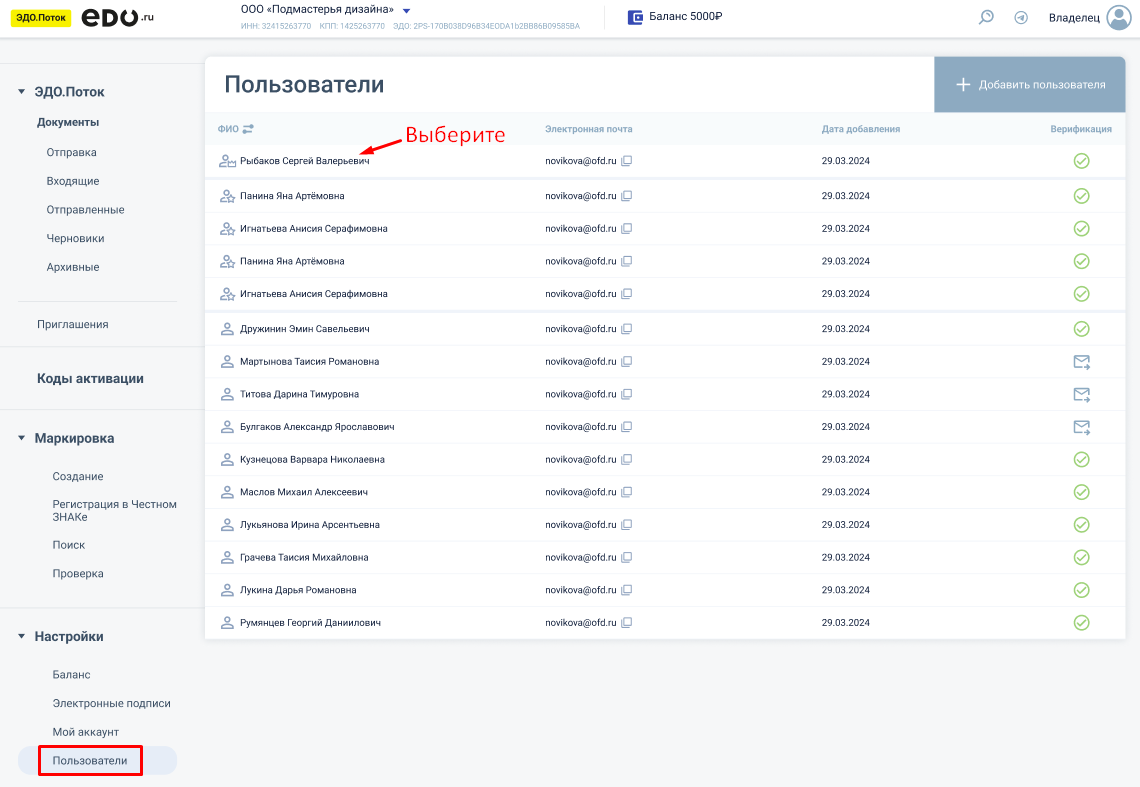Open Входящие in the sidebar
The height and width of the screenshot is (787, 1140).
pyautogui.click(x=72, y=181)
